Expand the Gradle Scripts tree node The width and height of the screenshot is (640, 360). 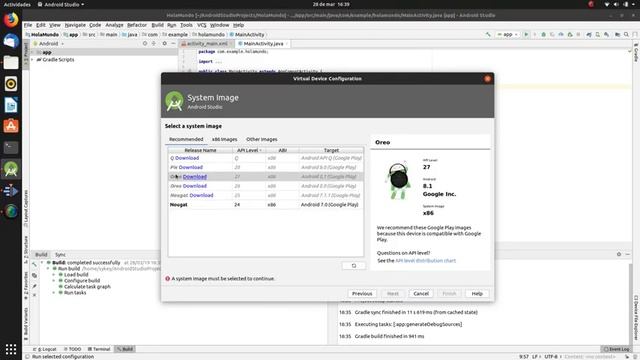(x=33, y=60)
